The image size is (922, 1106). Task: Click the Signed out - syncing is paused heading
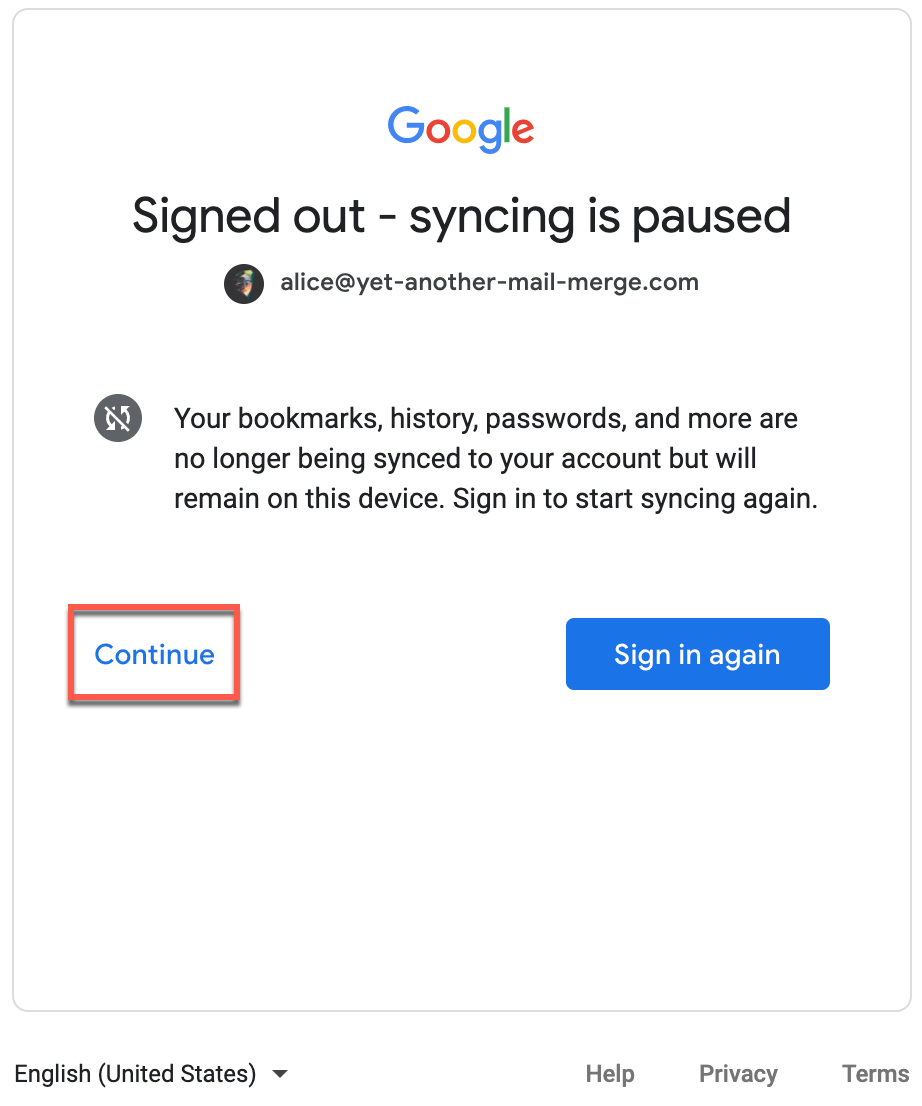pyautogui.click(x=461, y=216)
